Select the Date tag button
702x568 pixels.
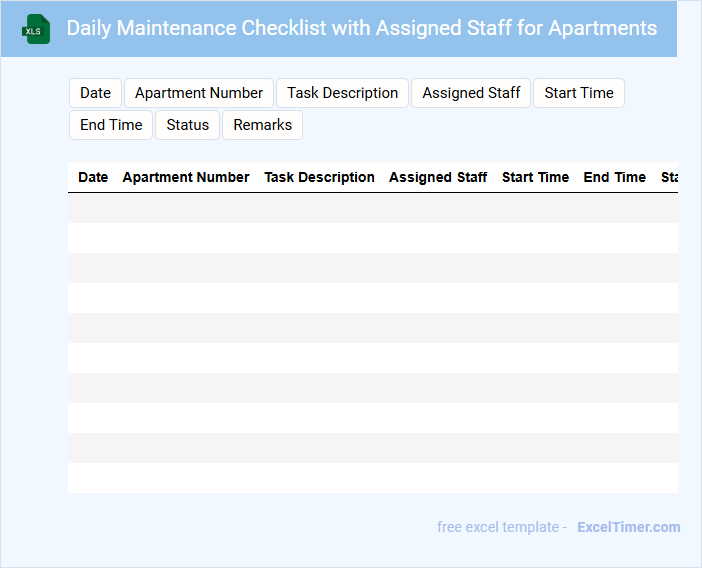95,93
